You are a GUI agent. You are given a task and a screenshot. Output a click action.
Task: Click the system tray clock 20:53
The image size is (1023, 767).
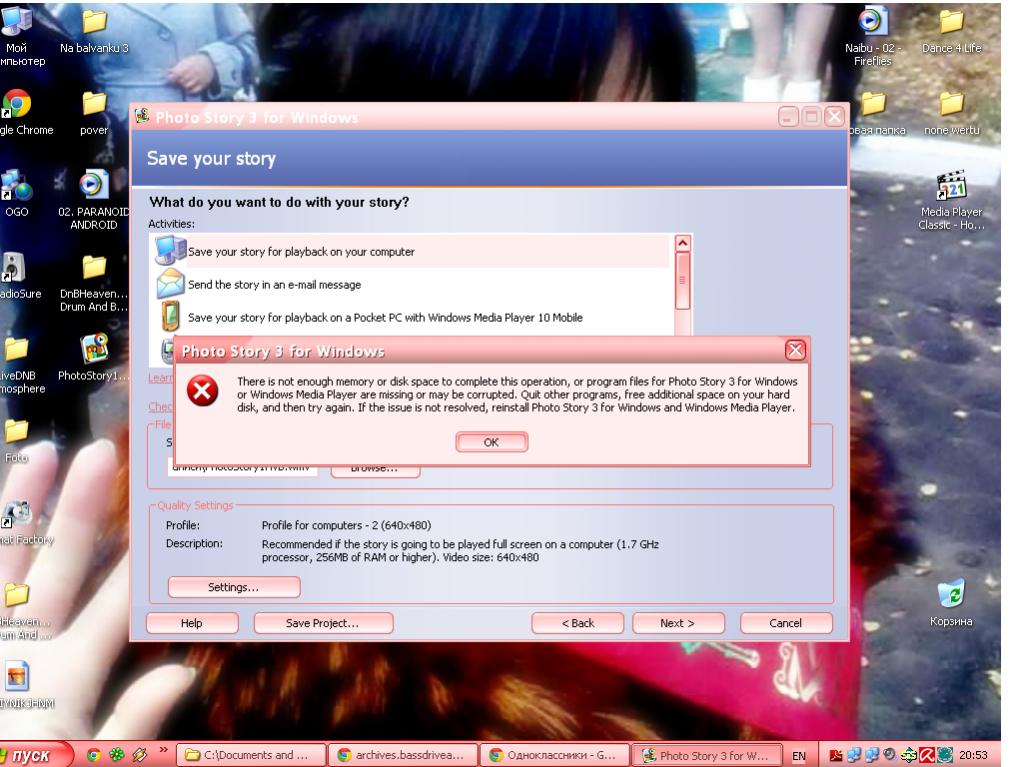tap(973, 755)
